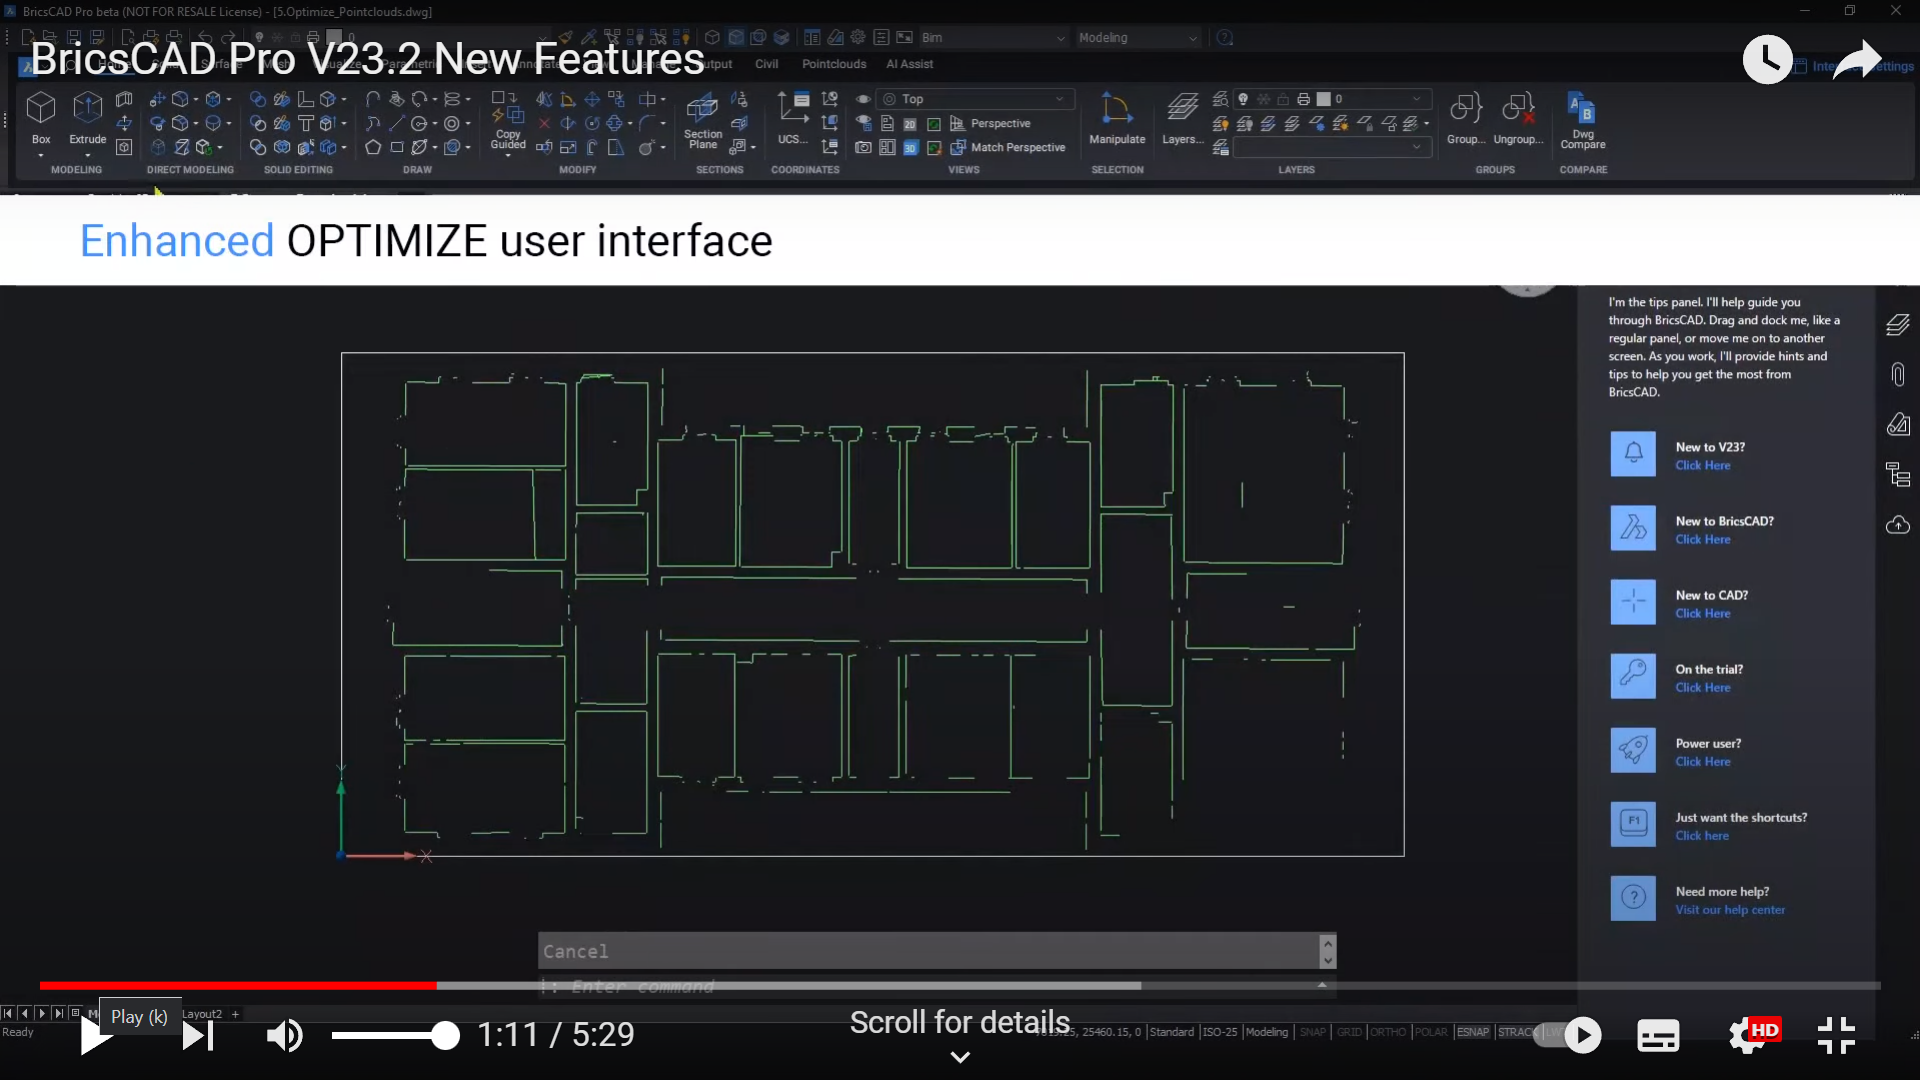Drag the video playback slider

pos(436,985)
